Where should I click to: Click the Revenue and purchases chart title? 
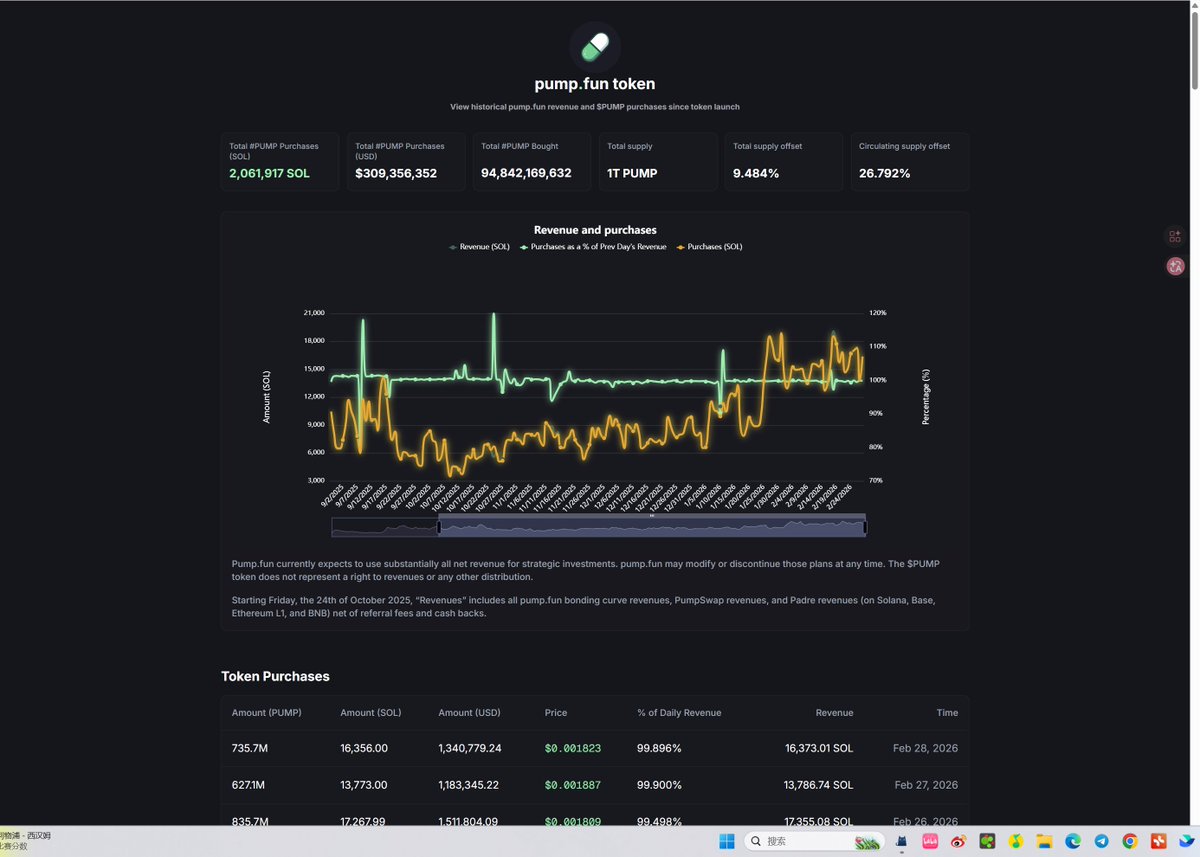(595, 230)
